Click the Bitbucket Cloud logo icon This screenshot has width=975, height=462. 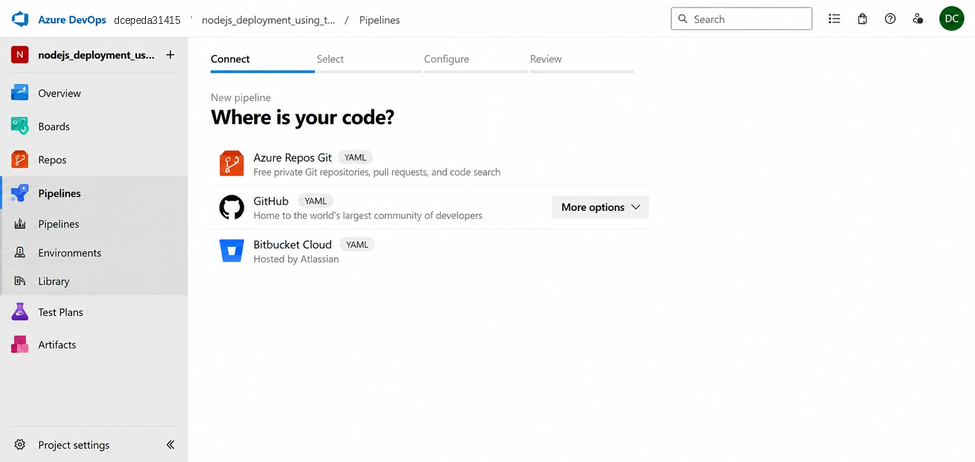[x=231, y=251]
